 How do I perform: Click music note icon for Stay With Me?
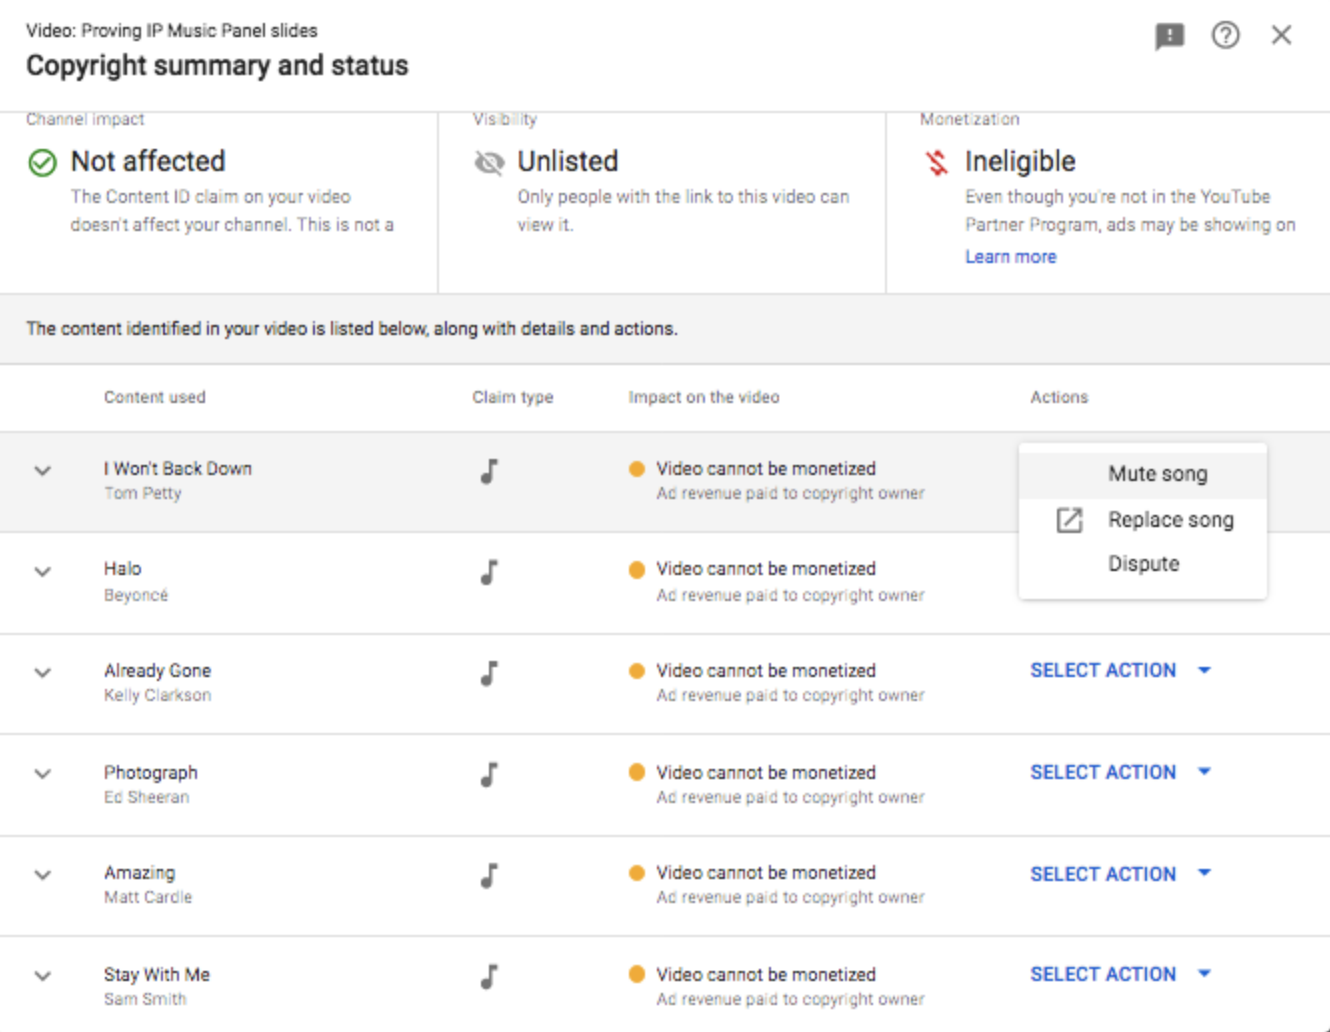489,976
